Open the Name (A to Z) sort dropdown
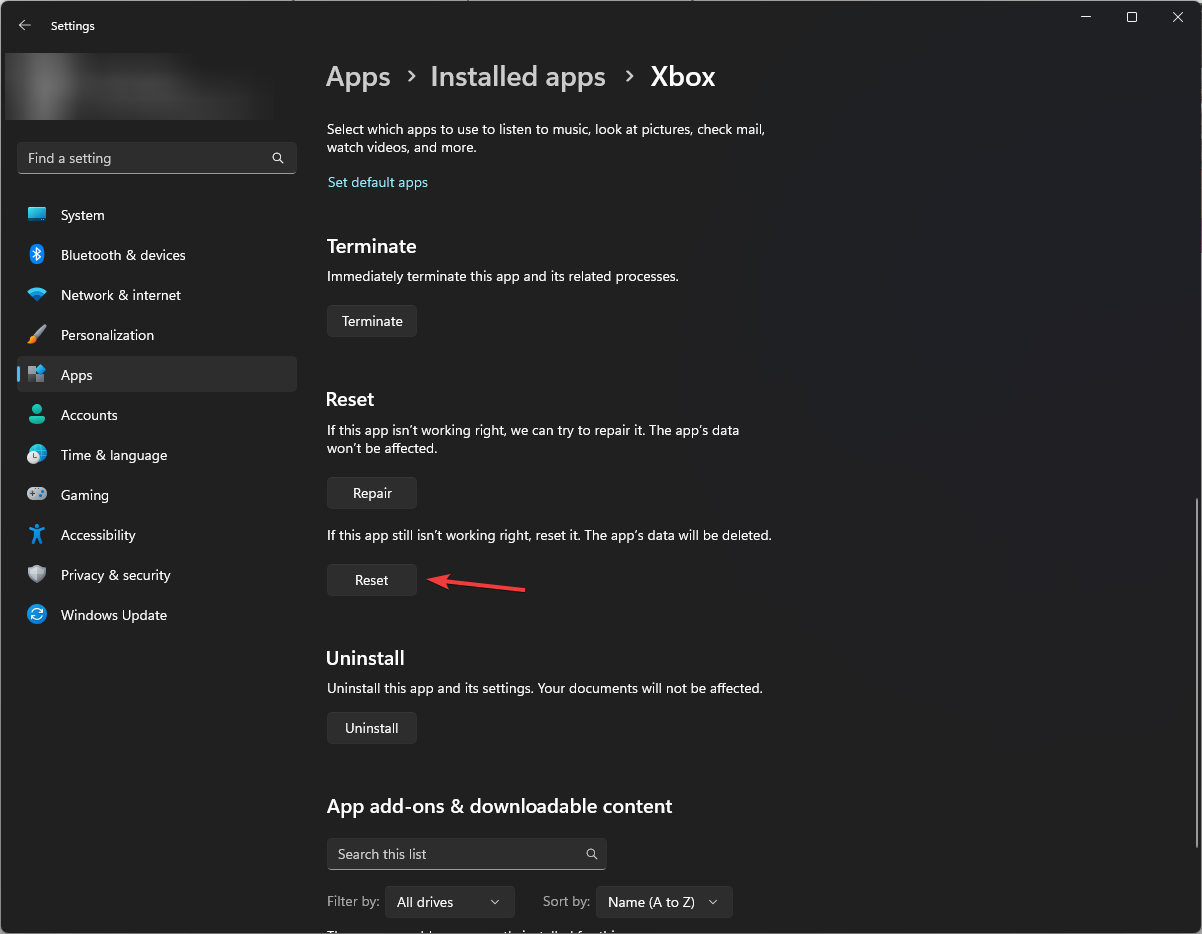 tap(664, 902)
